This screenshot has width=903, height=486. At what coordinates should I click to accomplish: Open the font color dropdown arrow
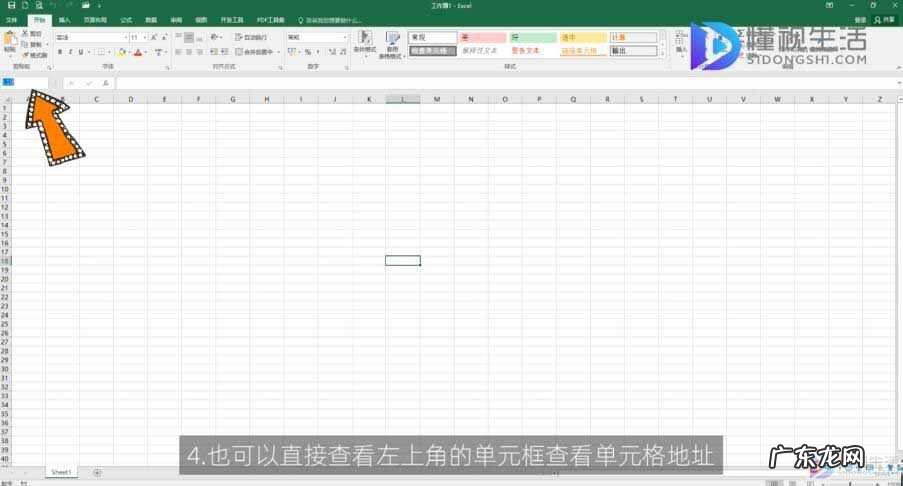(x=145, y=52)
